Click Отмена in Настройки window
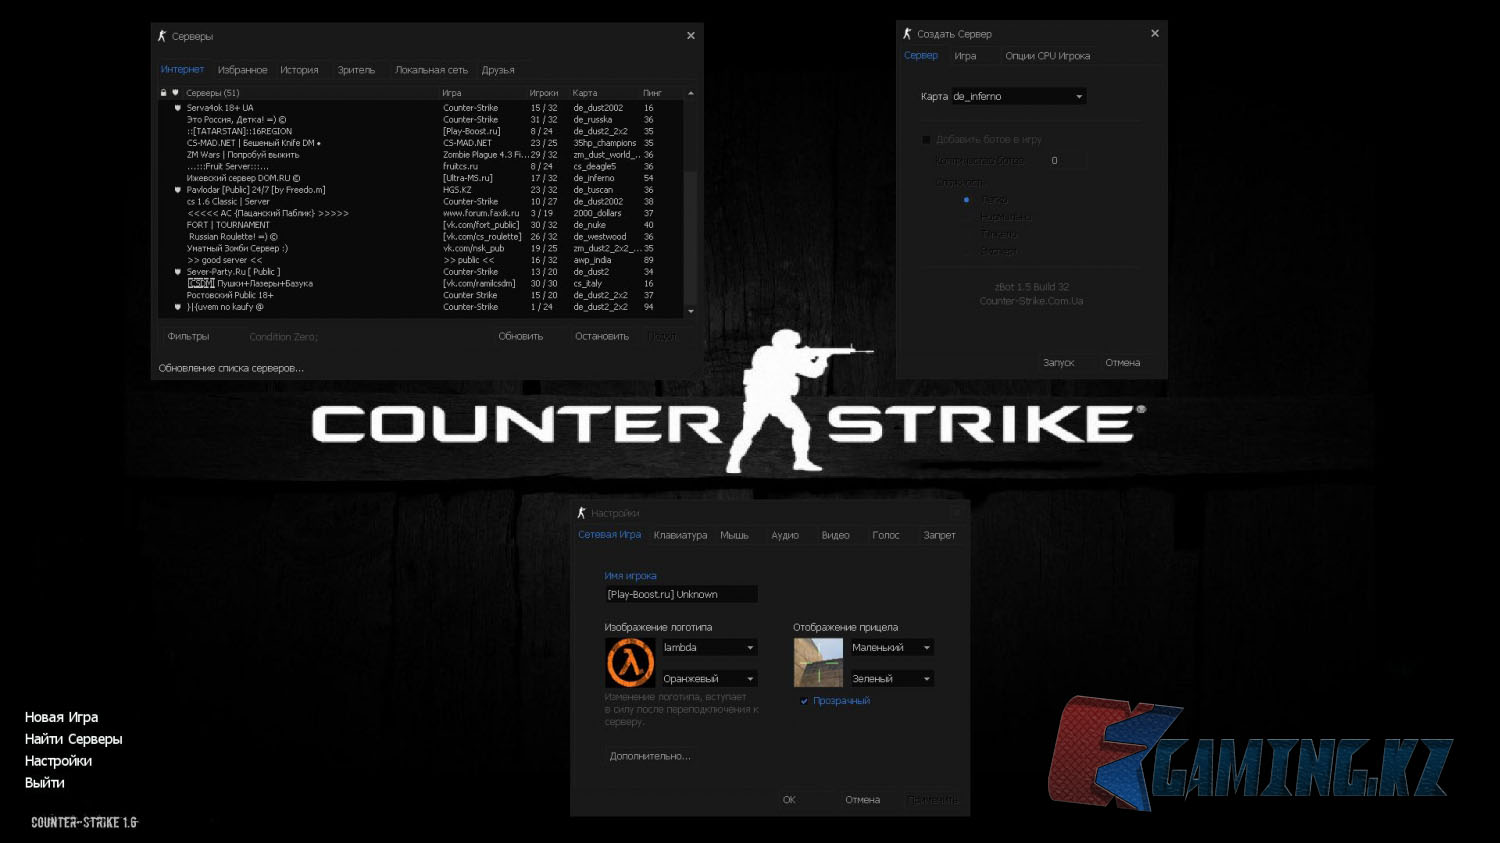The height and width of the screenshot is (843, 1500). point(862,800)
